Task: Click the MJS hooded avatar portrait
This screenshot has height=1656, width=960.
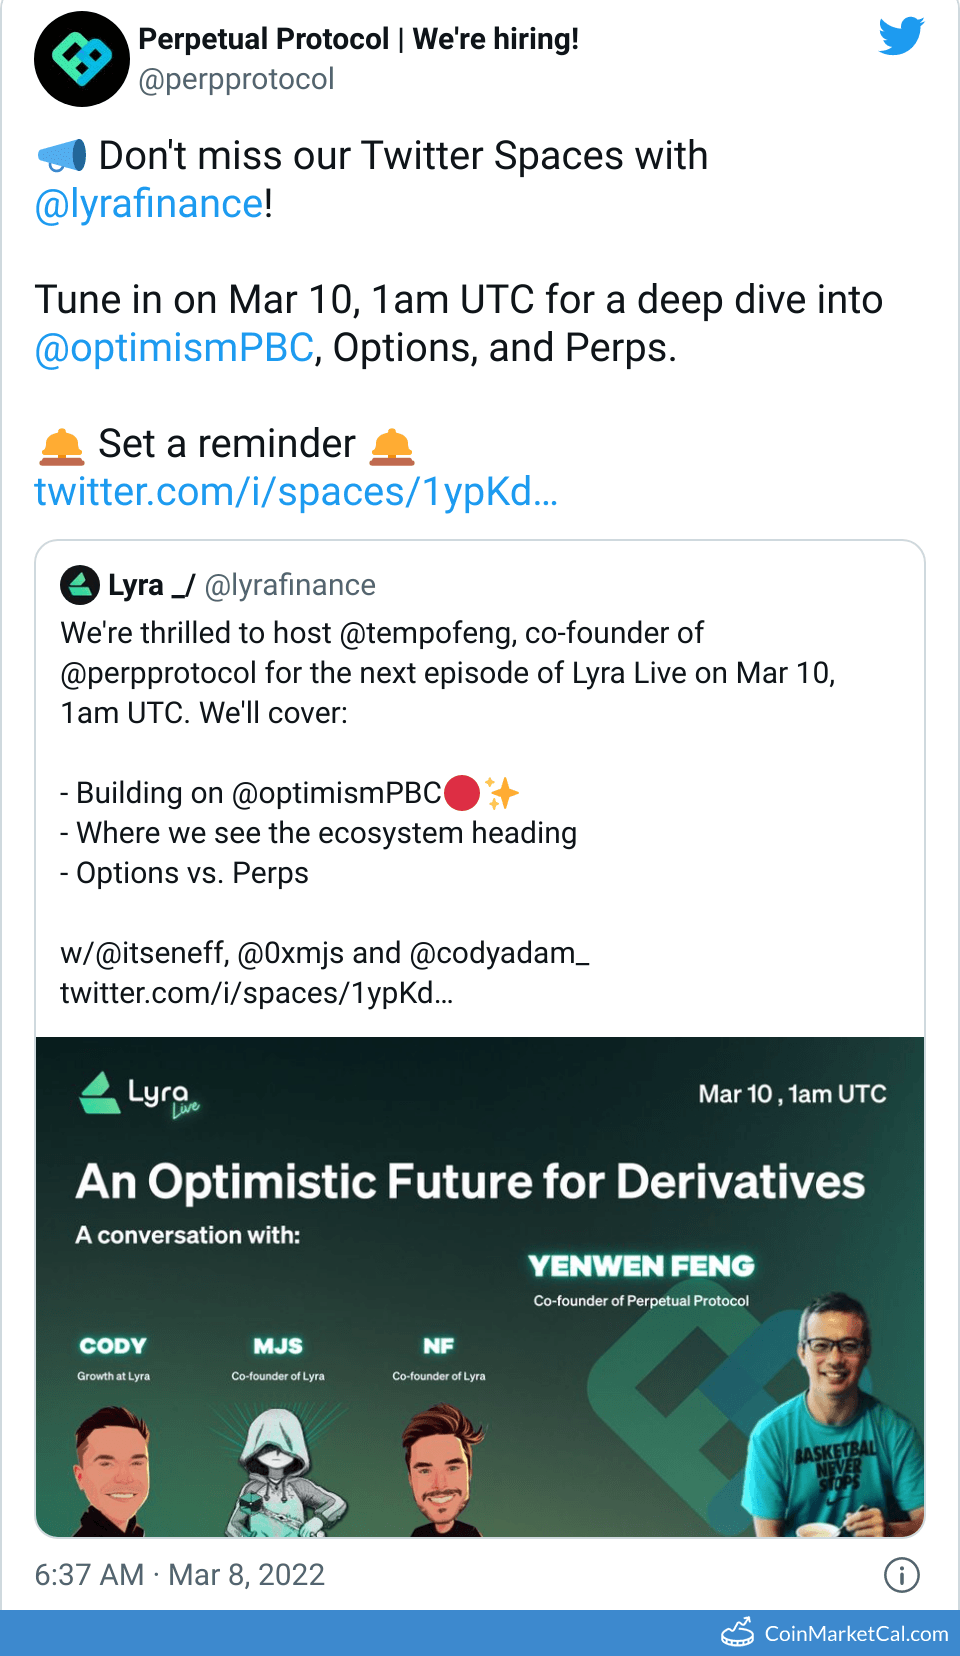Action: pos(278,1472)
